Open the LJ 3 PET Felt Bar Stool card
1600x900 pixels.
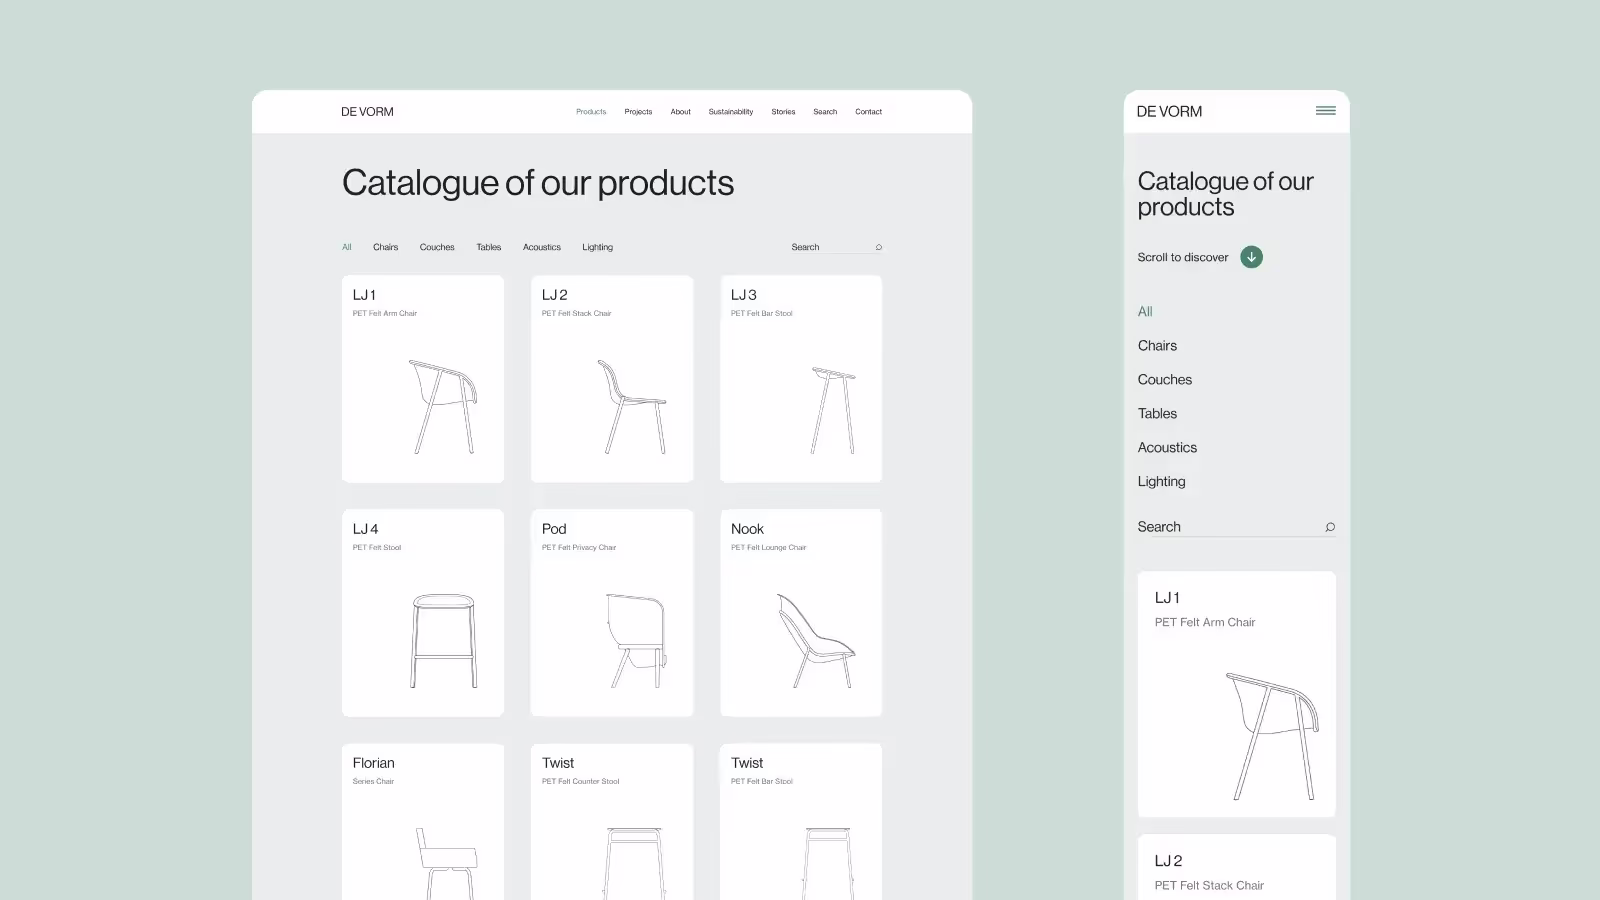tap(800, 379)
